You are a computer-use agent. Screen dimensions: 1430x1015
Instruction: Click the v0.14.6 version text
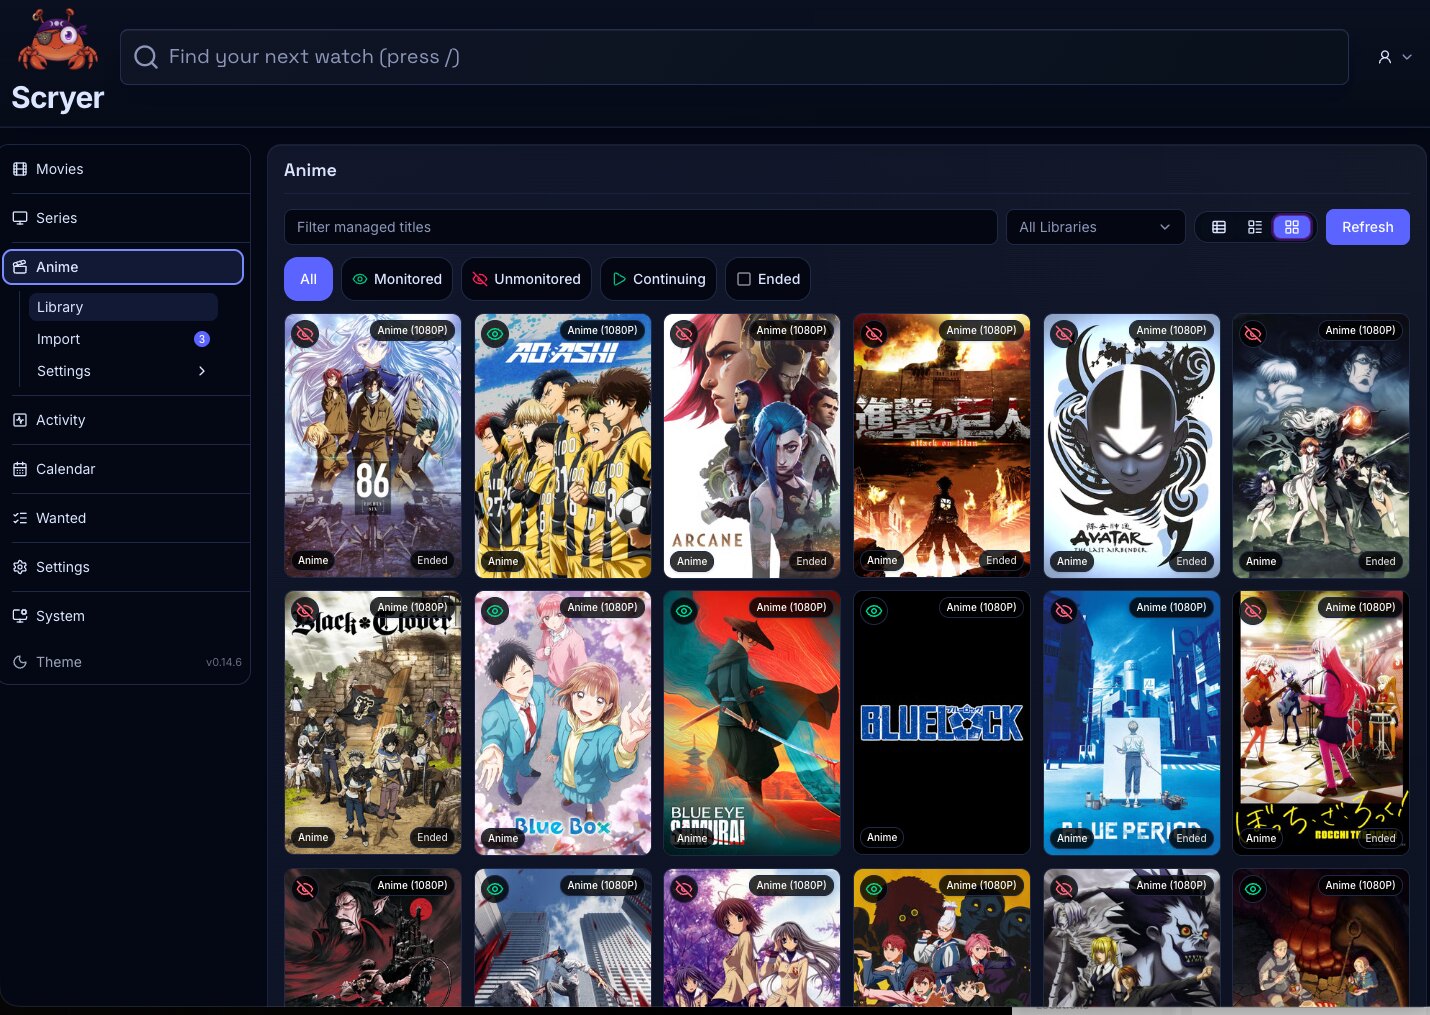(x=224, y=662)
